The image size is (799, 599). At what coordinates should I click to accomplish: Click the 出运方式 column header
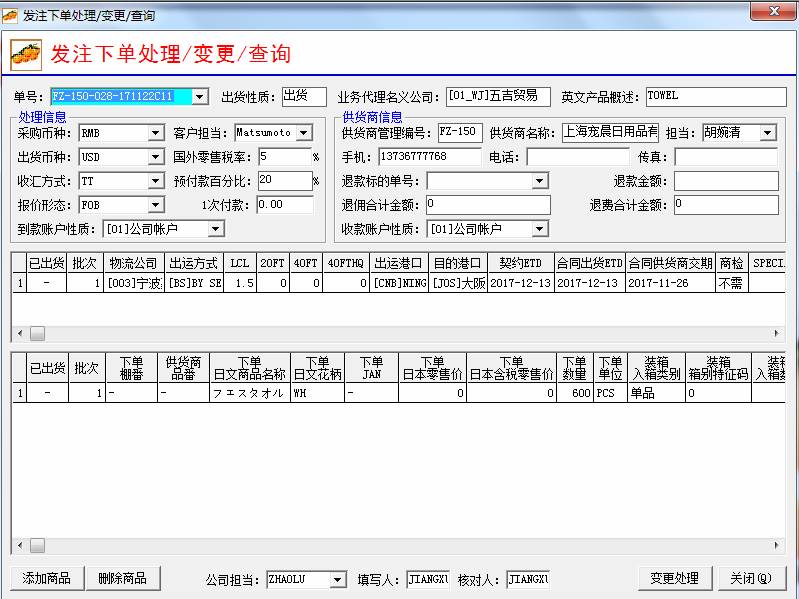(x=194, y=263)
